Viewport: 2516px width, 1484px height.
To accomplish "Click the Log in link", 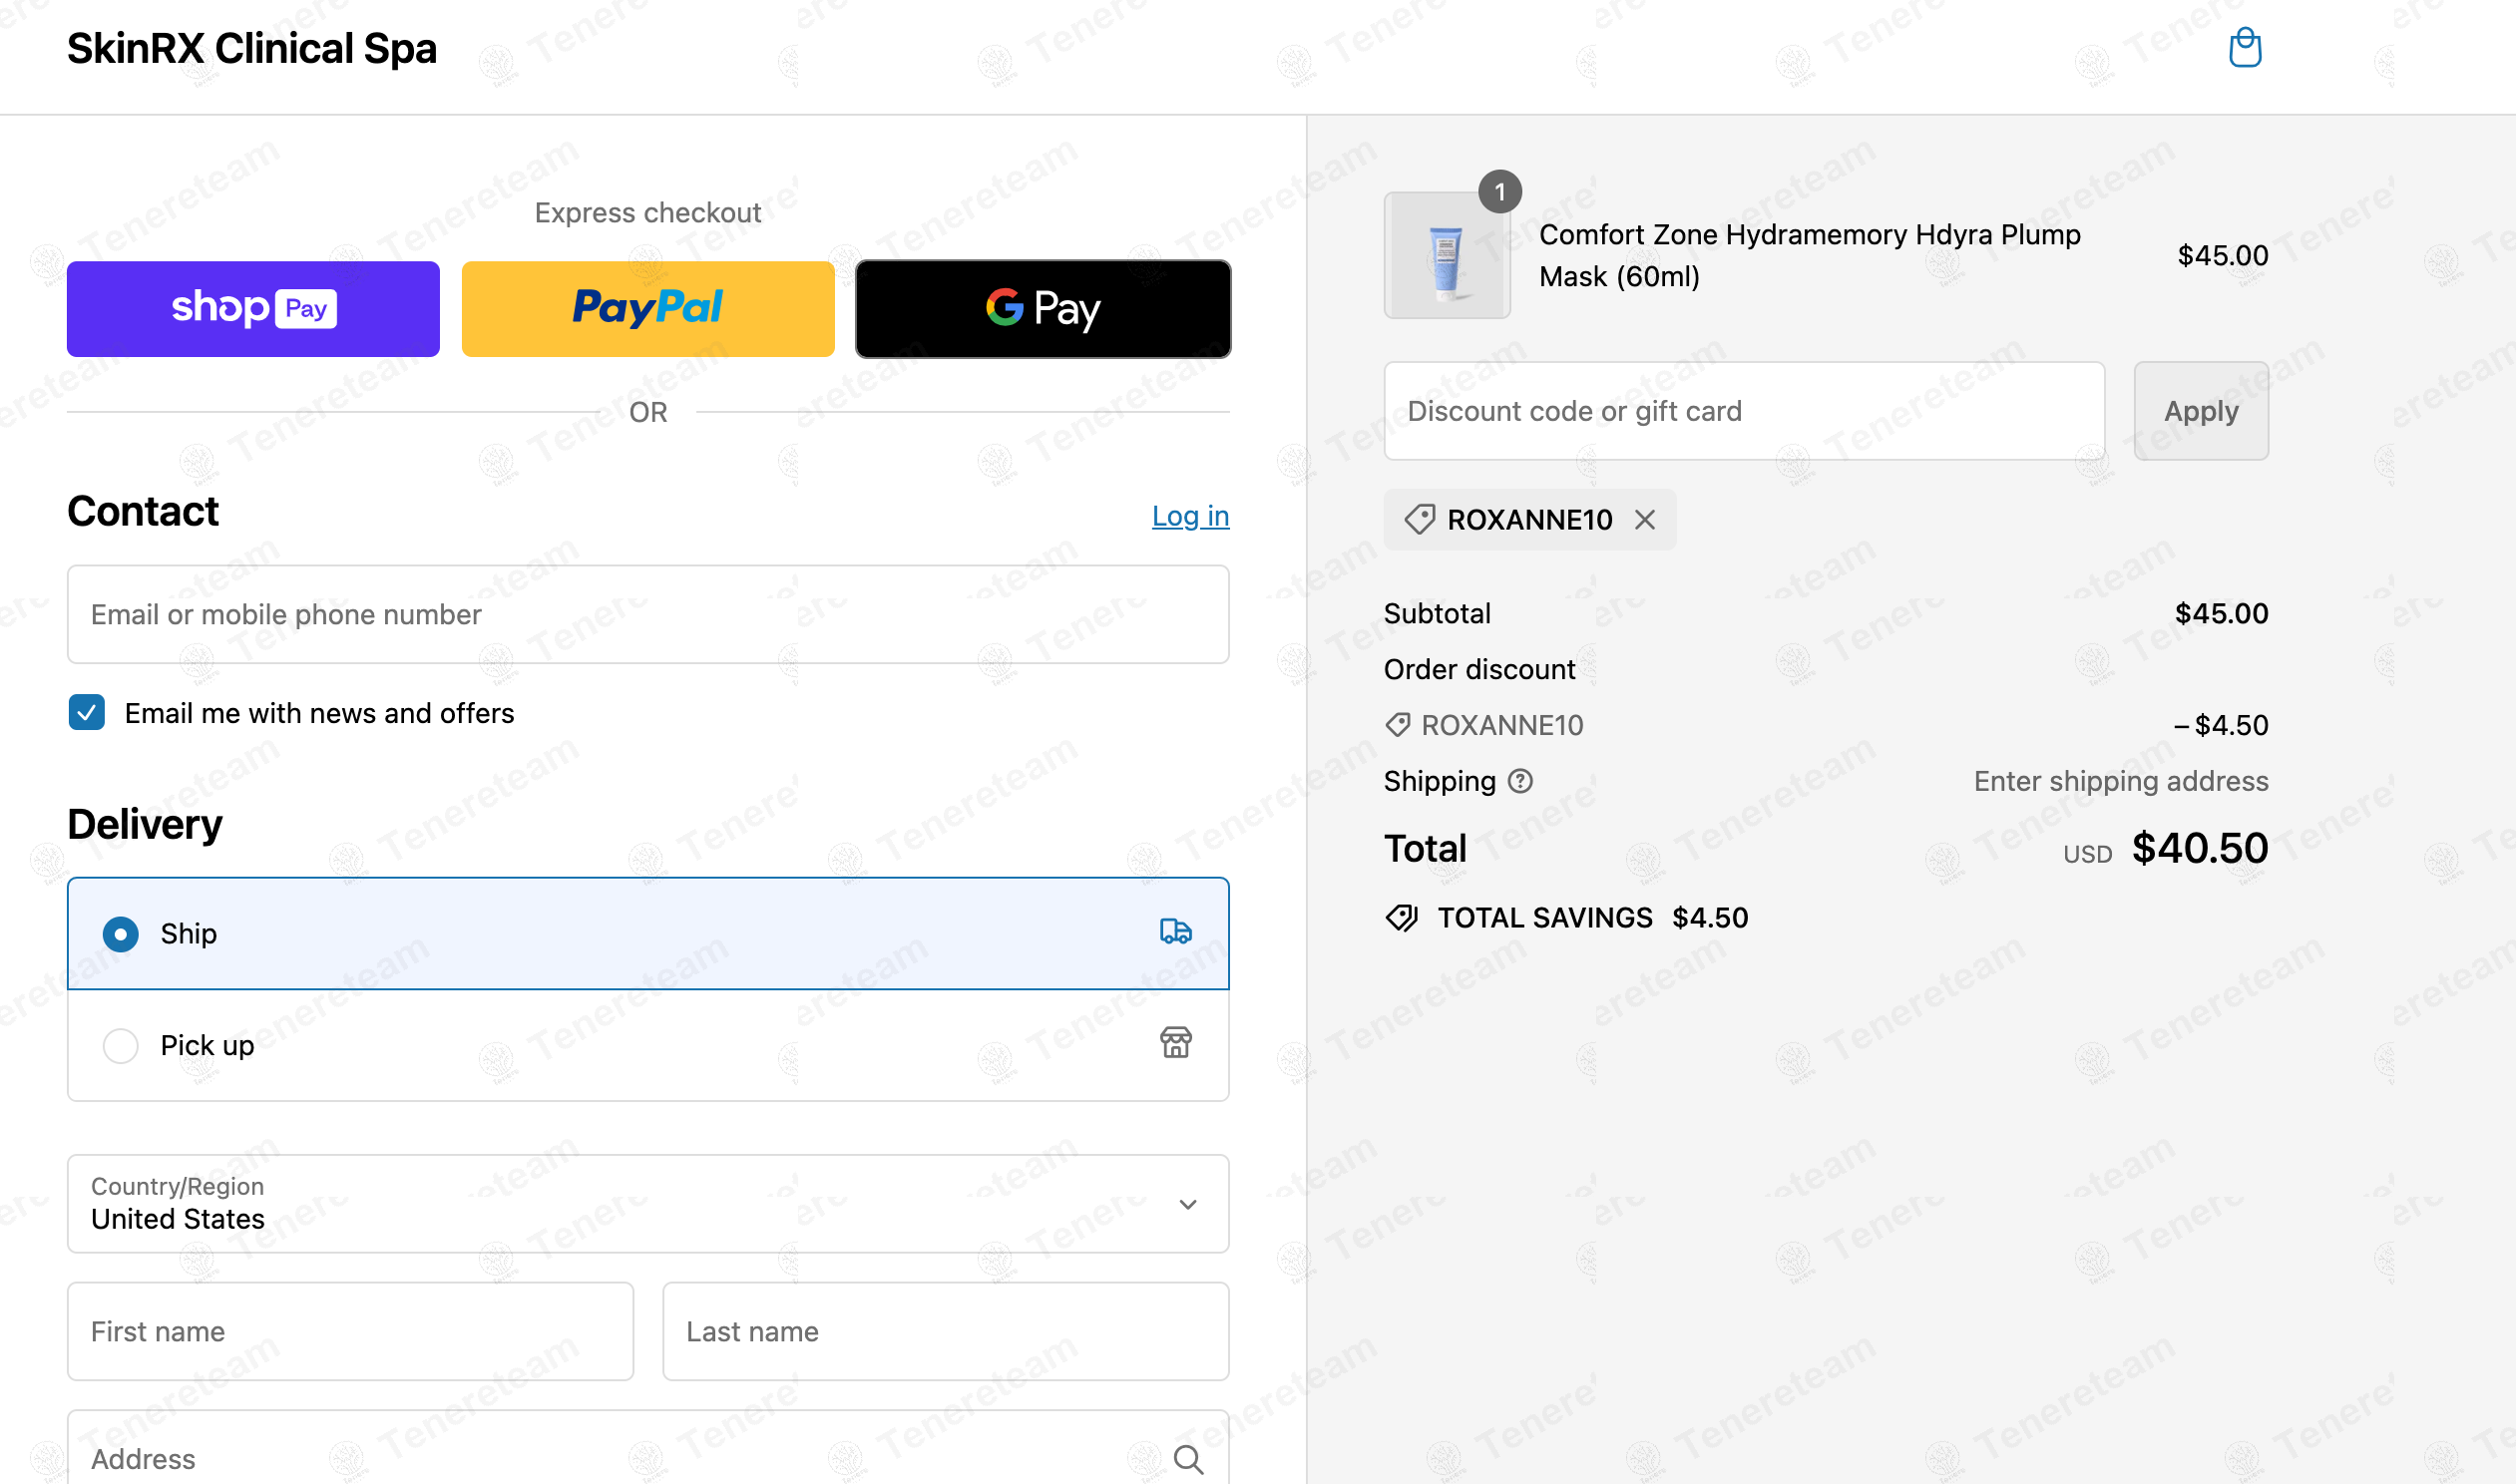I will 1190,515.
